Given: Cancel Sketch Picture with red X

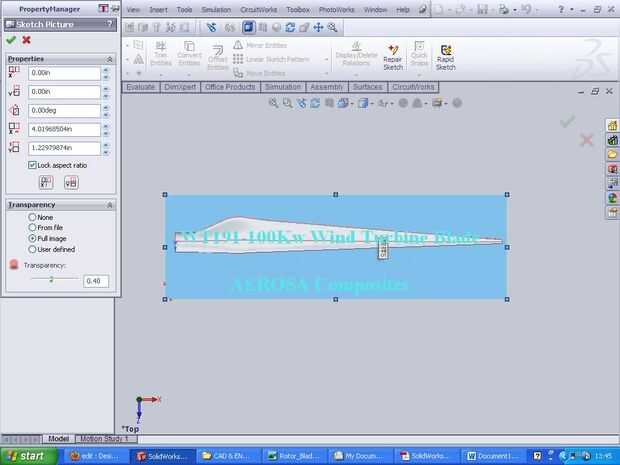Looking at the screenshot, I should coord(26,40).
